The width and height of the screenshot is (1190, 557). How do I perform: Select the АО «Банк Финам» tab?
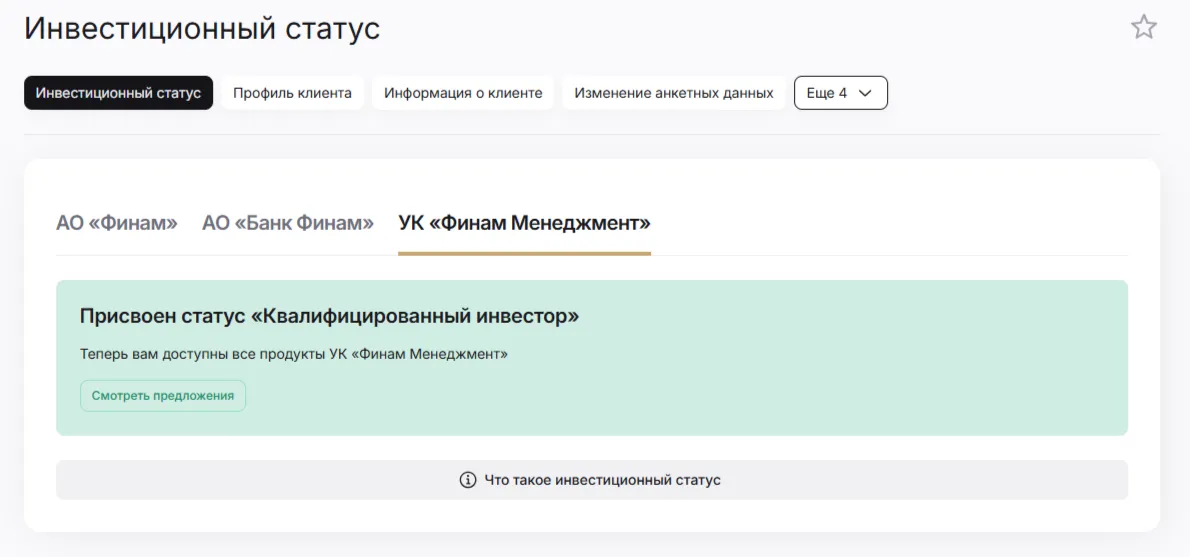click(288, 223)
